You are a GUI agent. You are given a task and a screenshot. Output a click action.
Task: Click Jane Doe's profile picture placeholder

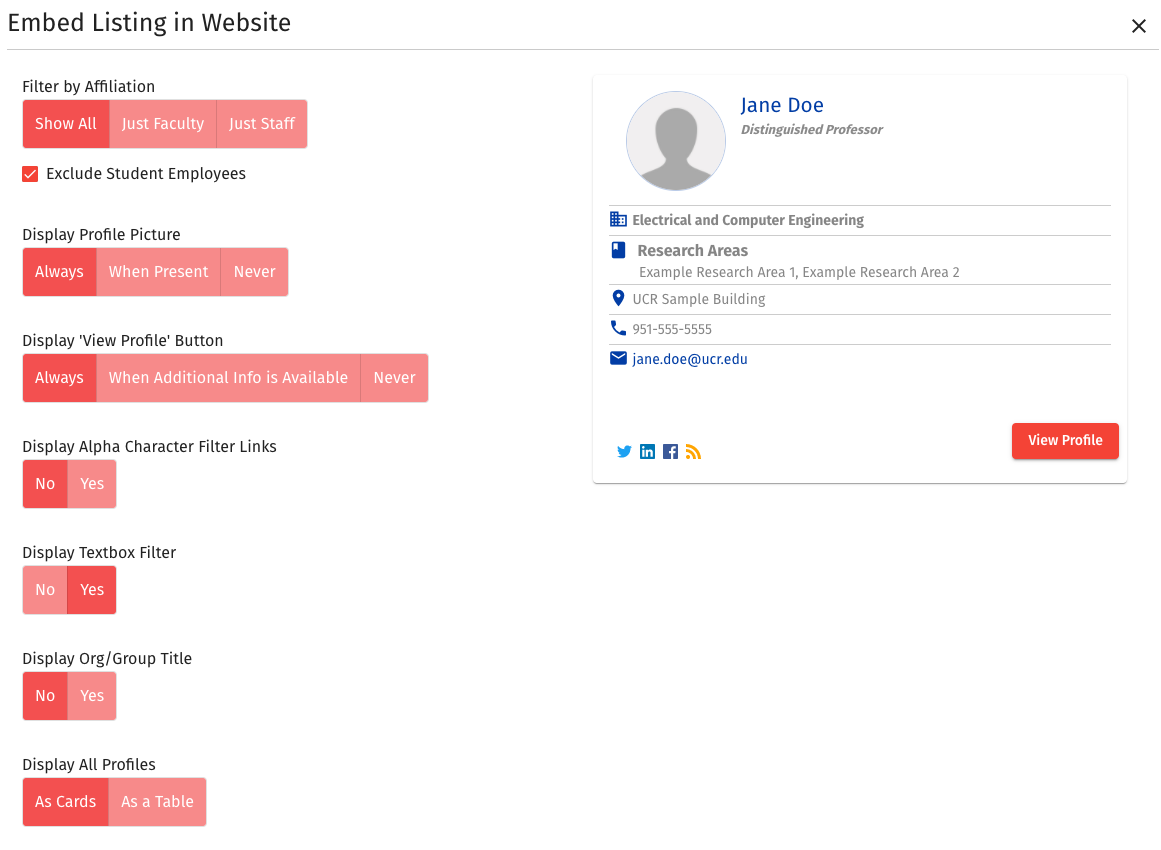[x=676, y=141]
